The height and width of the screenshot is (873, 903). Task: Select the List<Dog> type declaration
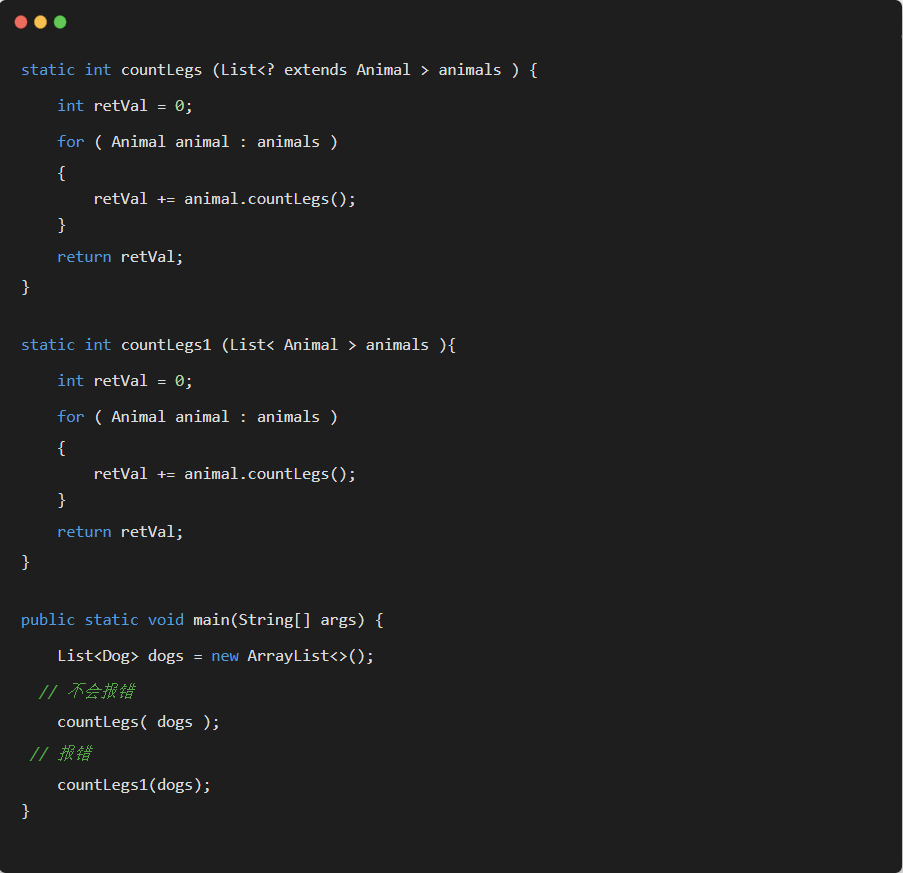tap(98, 656)
